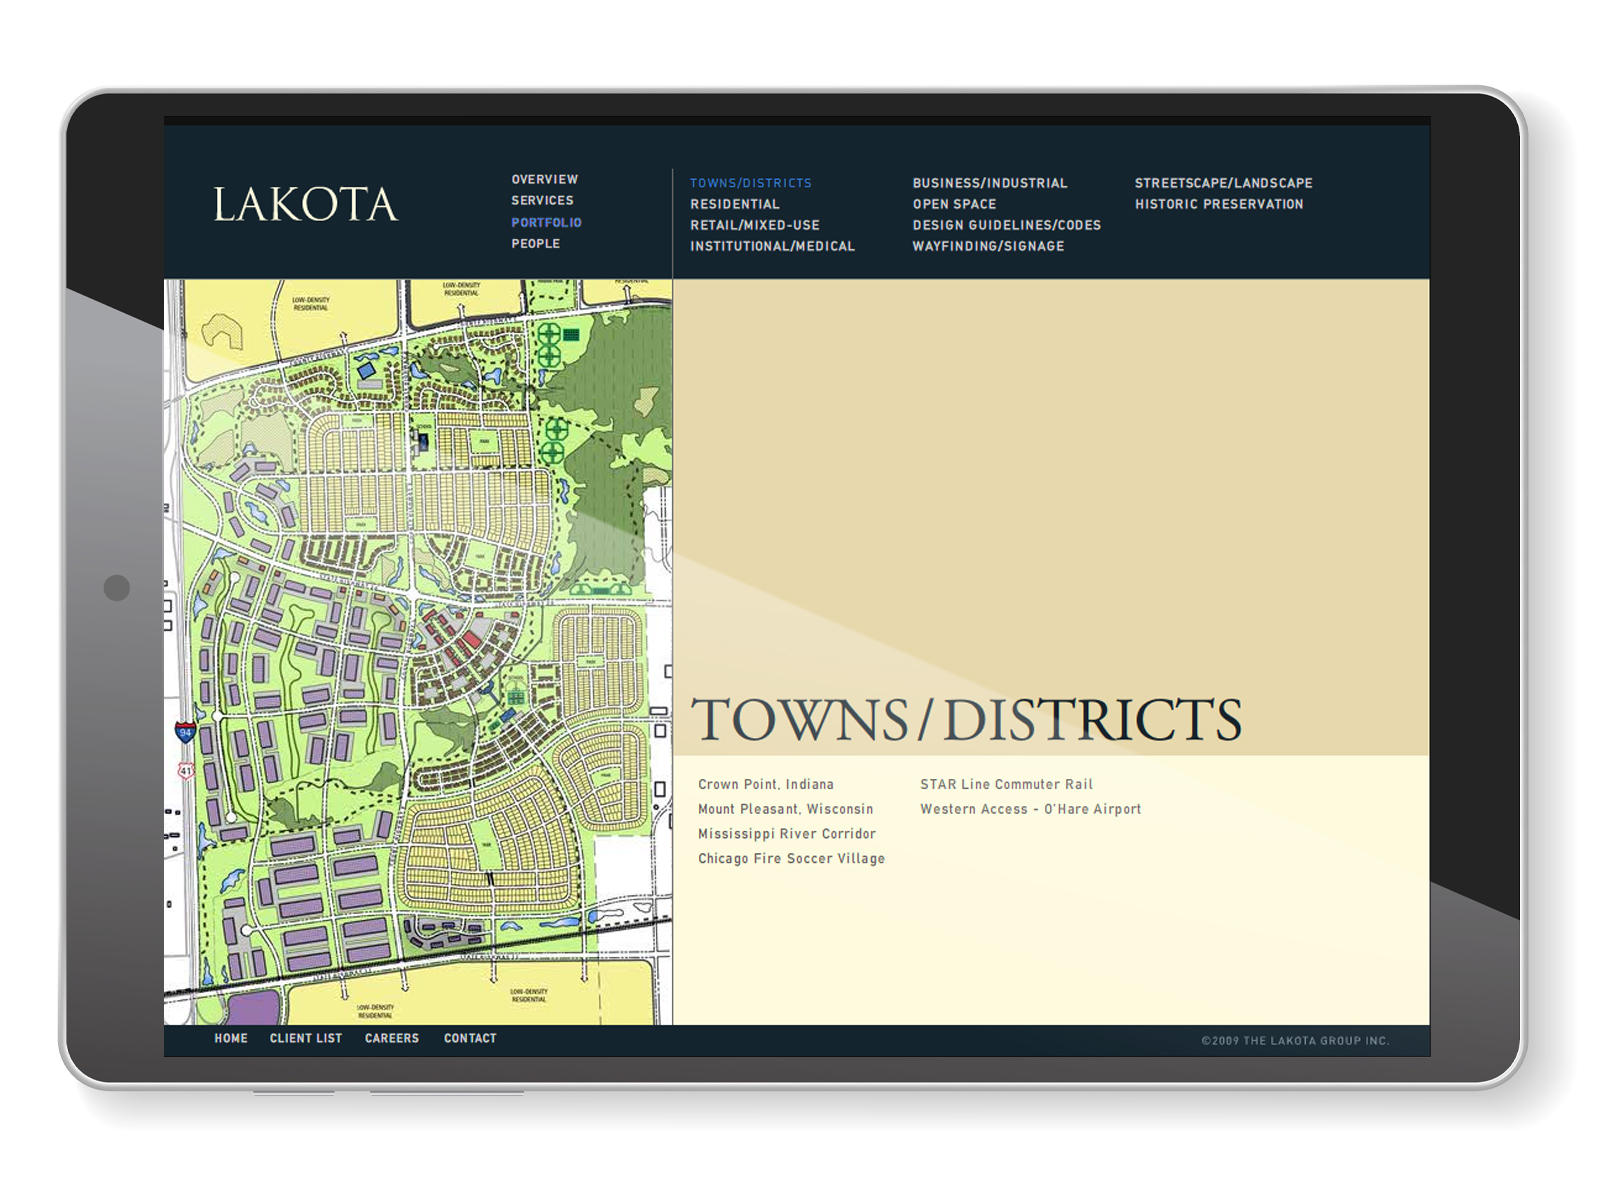Click the Home footer link
Screen dimensions: 1600x1200
[x=231, y=1039]
